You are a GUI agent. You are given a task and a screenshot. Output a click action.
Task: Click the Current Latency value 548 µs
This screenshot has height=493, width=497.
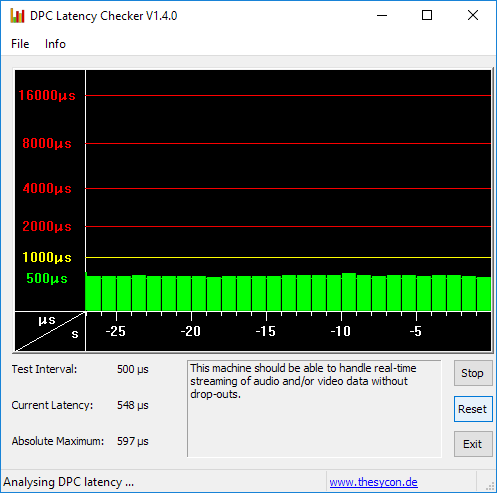(133, 405)
